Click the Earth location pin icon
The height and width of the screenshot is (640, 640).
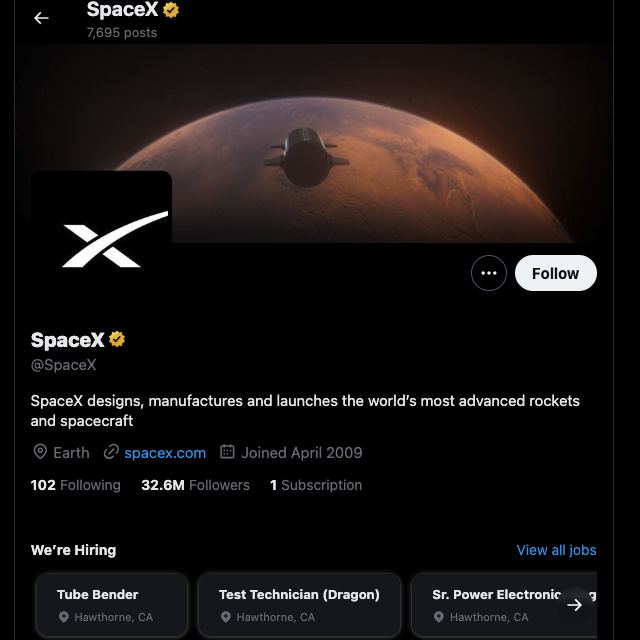pyautogui.click(x=40, y=452)
